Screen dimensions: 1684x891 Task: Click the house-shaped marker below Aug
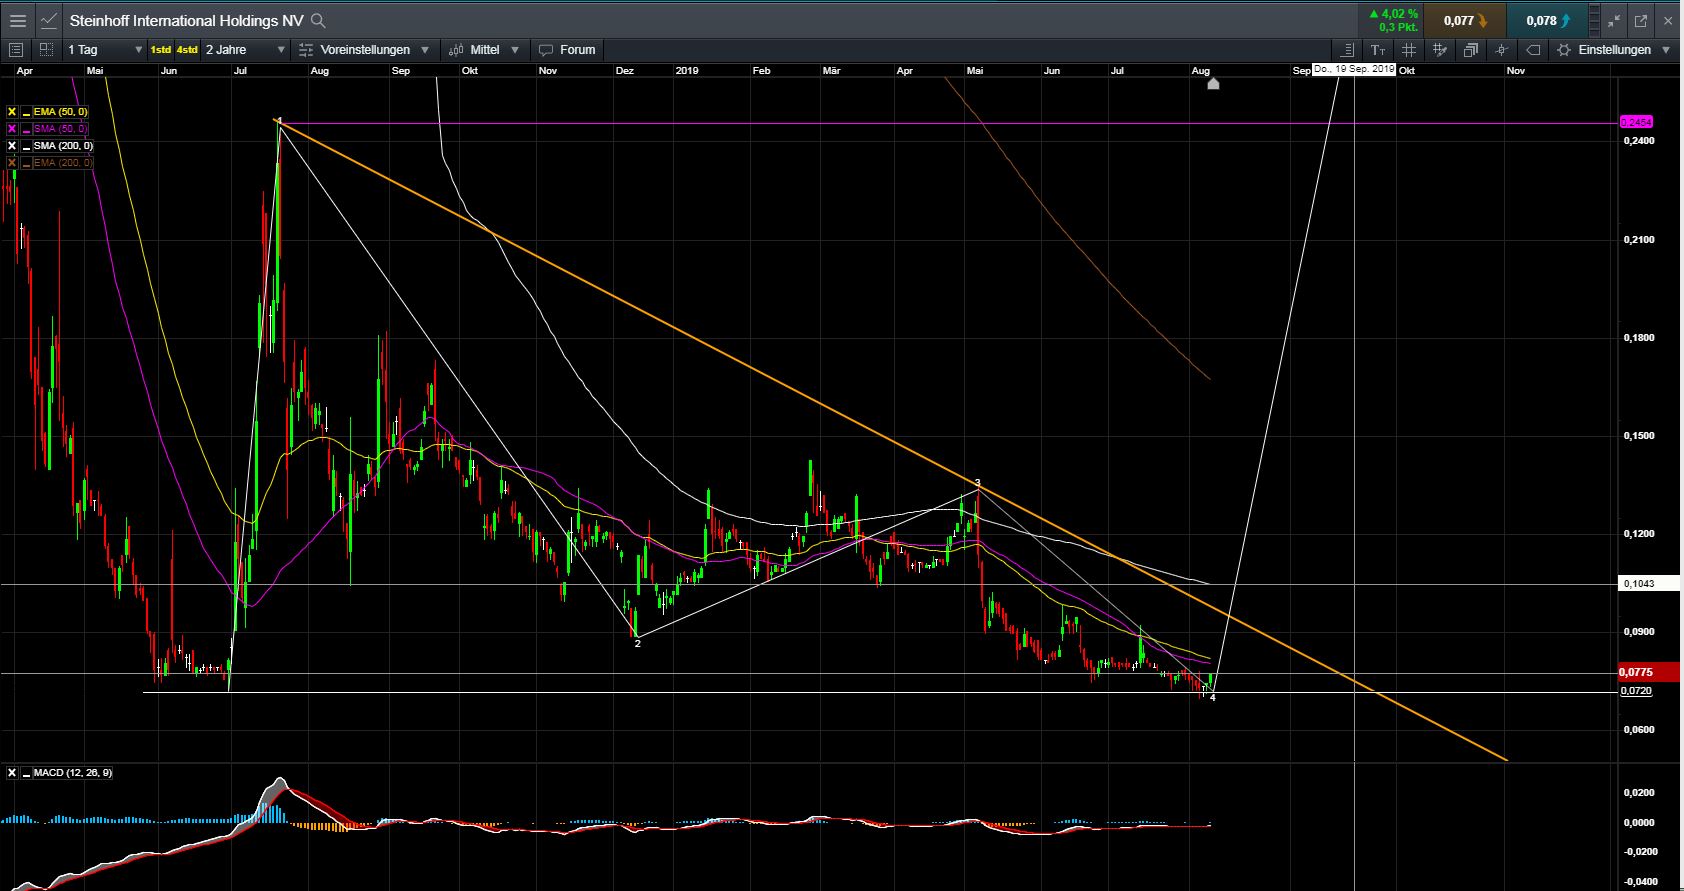[1213, 83]
